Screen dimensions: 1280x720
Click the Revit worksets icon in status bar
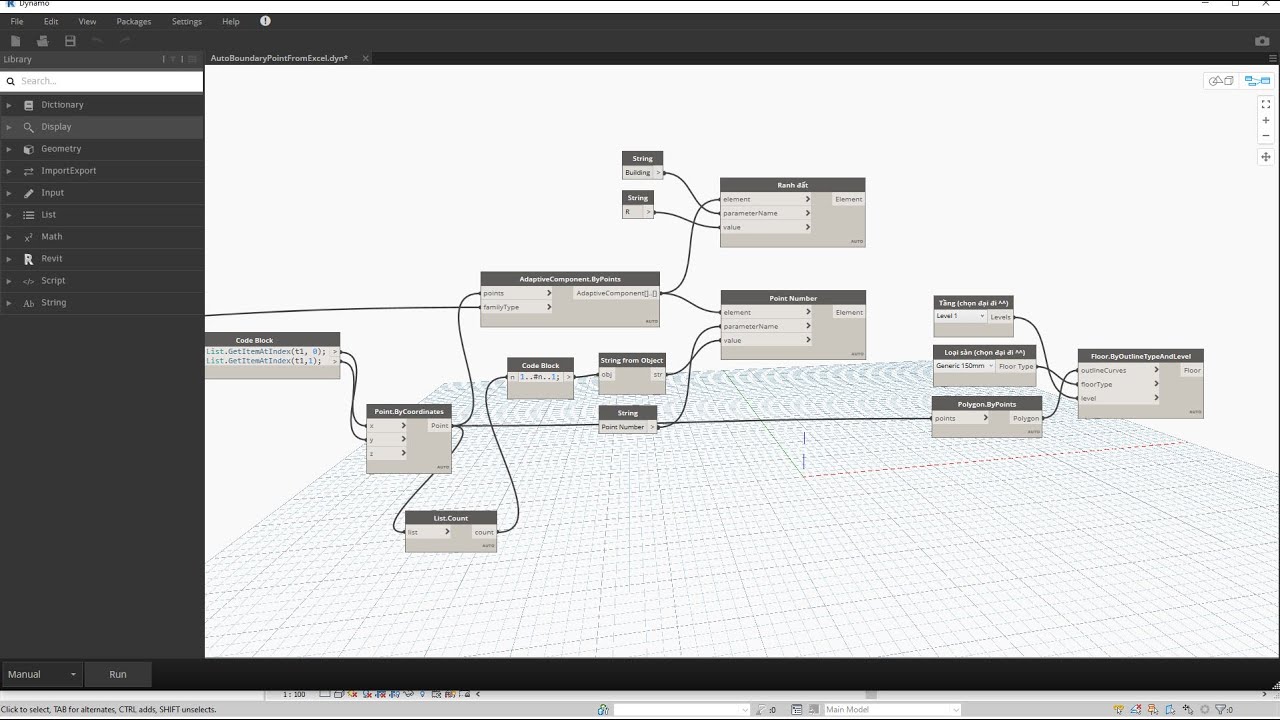point(603,709)
